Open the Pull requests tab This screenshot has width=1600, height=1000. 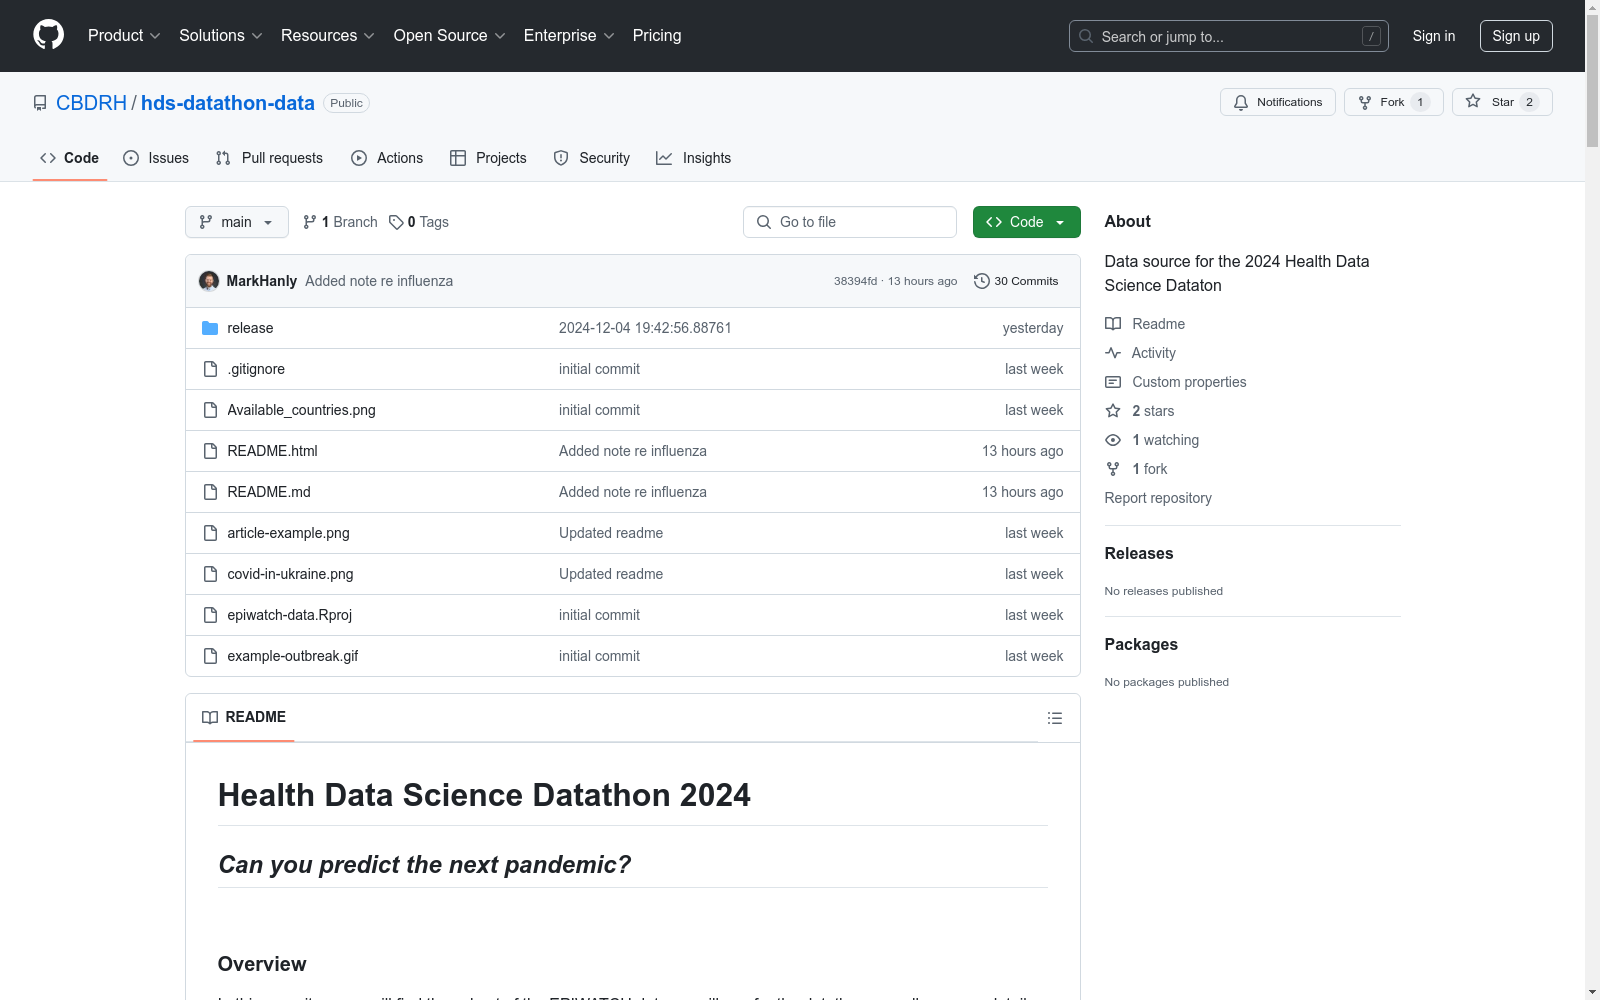pos(269,158)
